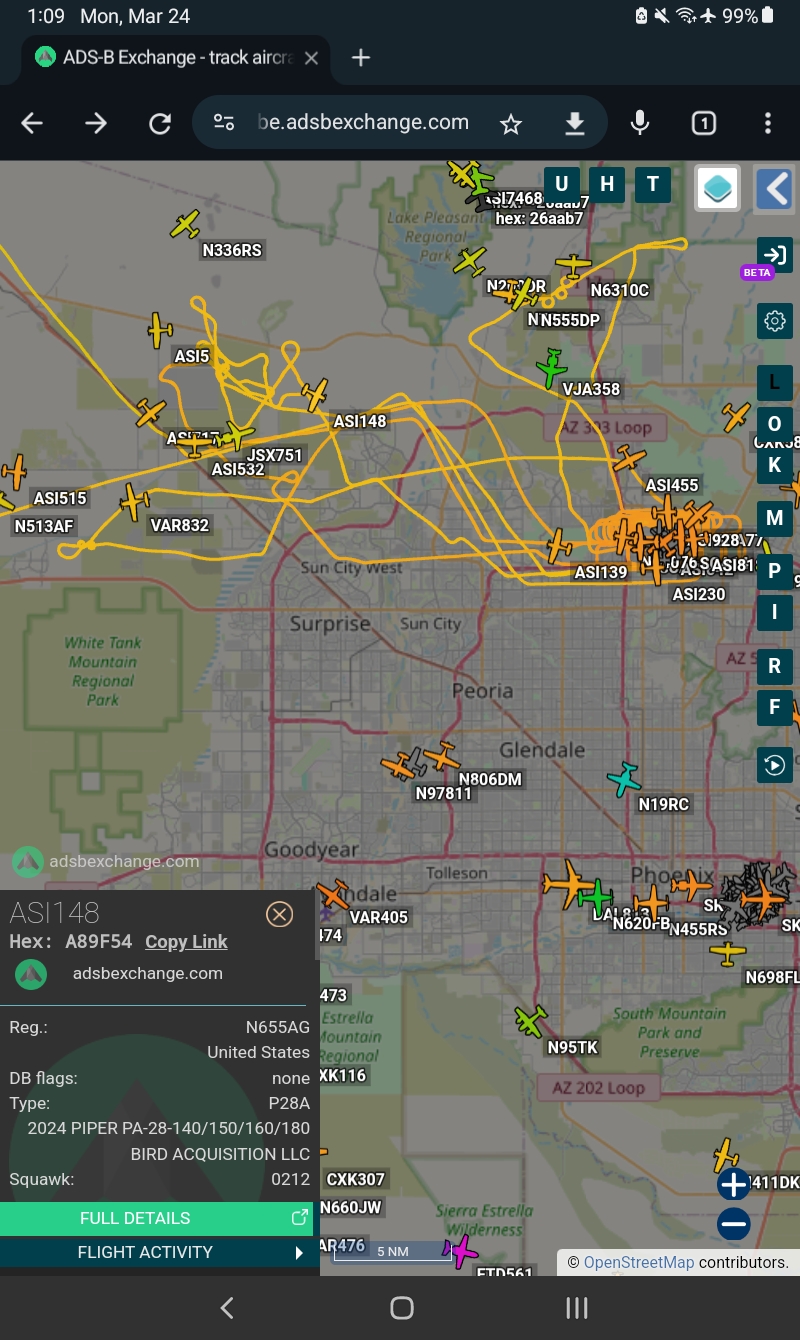This screenshot has width=800, height=1340.
Task: Select aircraft VAR832 on the map
Action: [134, 502]
